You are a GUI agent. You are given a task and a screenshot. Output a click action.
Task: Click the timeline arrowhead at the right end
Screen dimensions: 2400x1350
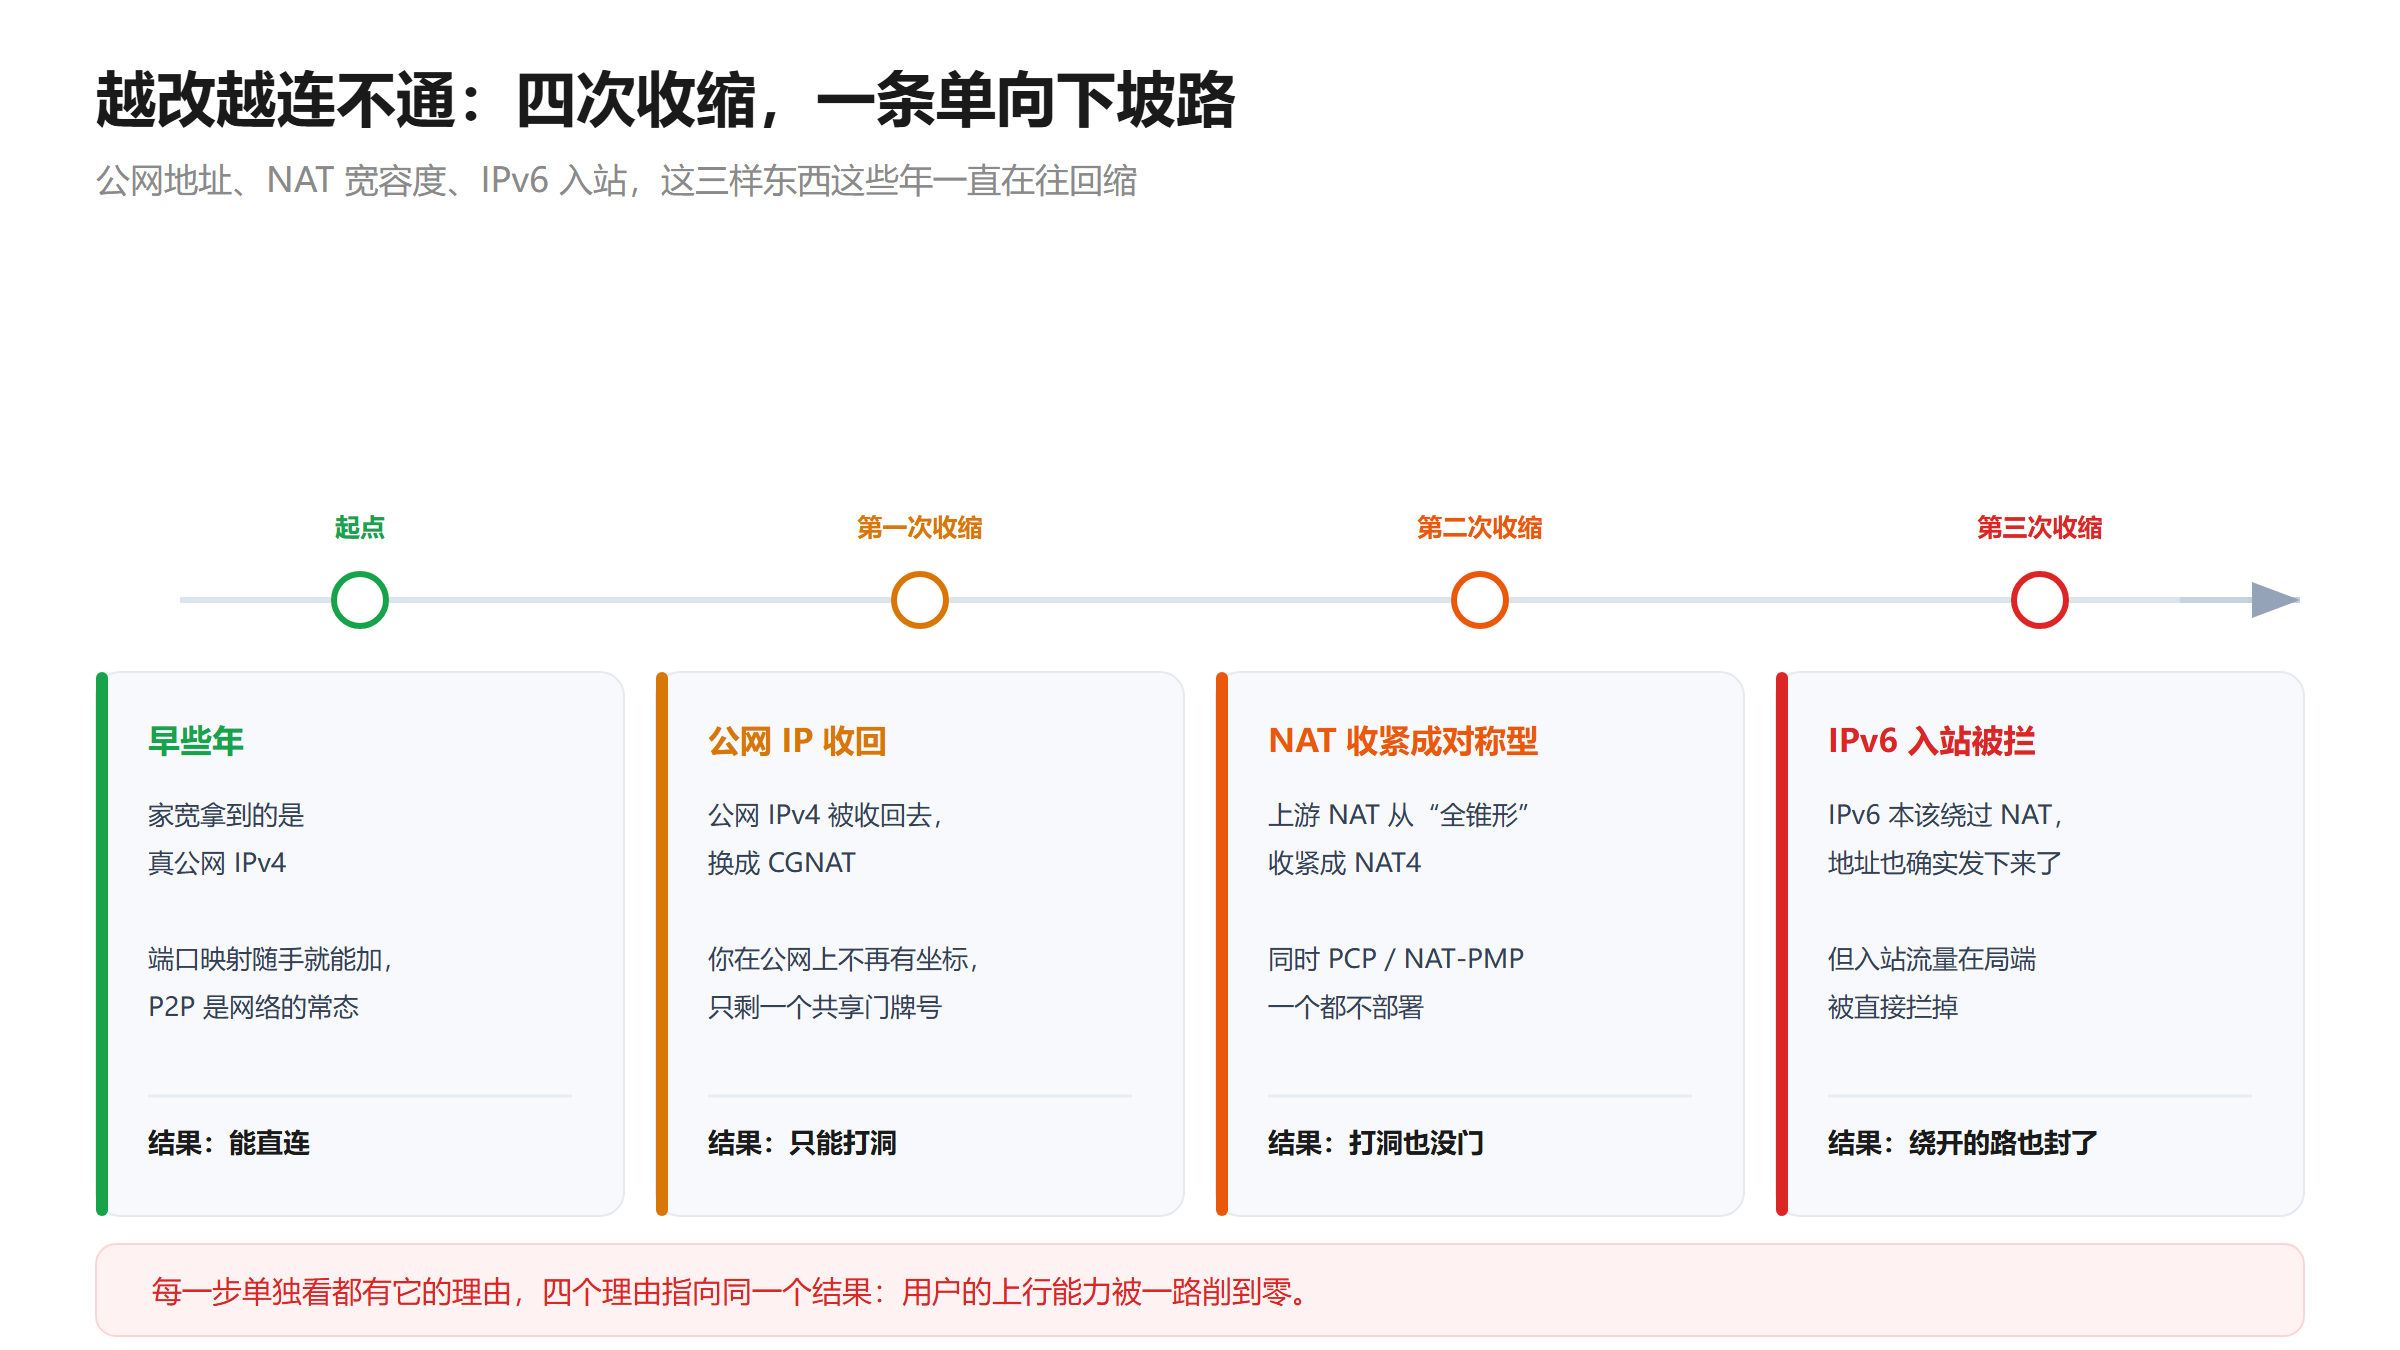pyautogui.click(x=2275, y=600)
